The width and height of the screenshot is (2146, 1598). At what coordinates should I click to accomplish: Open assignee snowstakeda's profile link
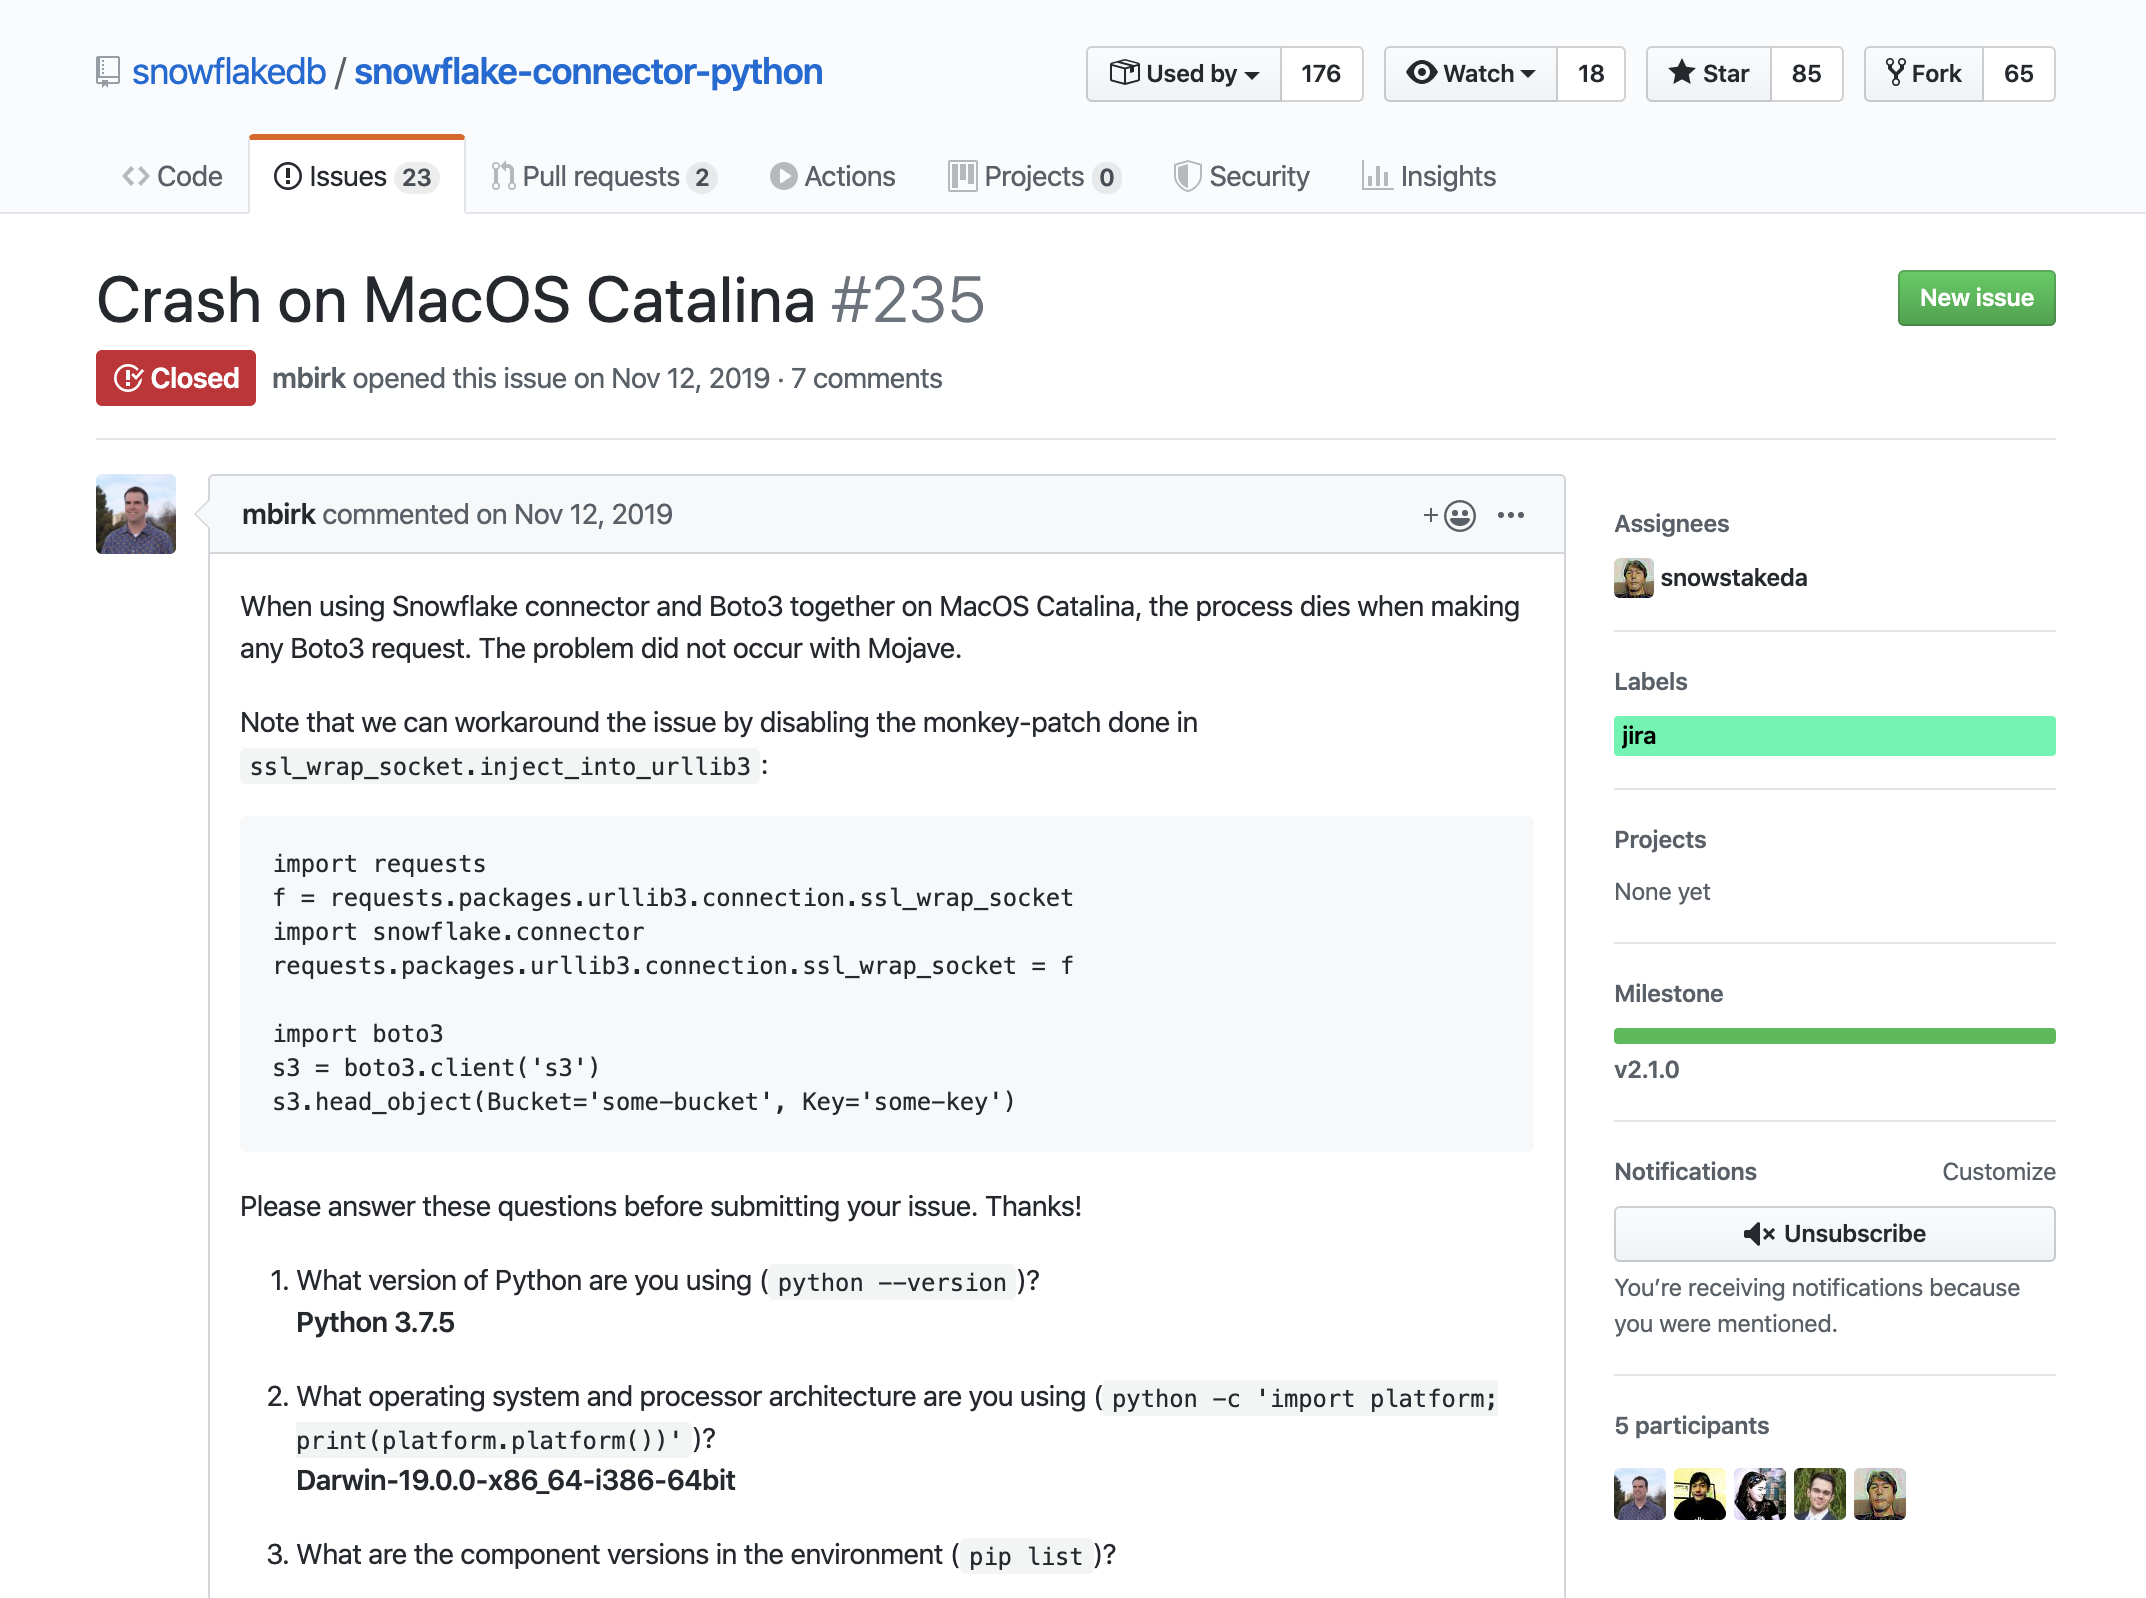tap(1733, 578)
